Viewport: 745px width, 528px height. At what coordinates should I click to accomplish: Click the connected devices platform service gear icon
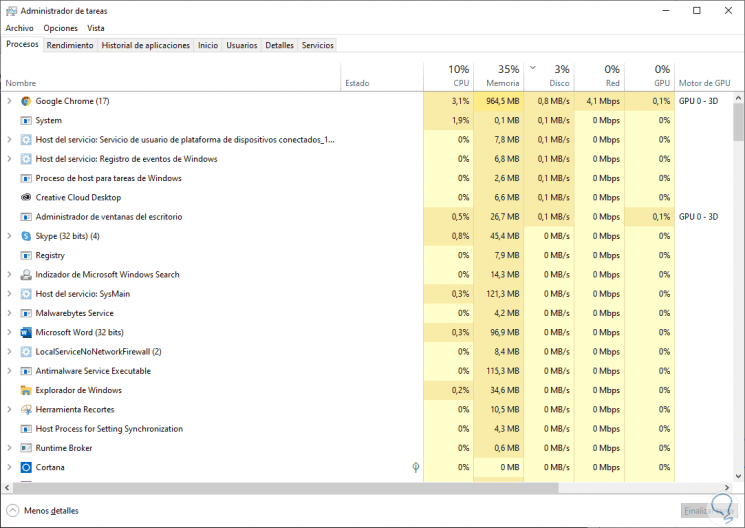pos(26,140)
